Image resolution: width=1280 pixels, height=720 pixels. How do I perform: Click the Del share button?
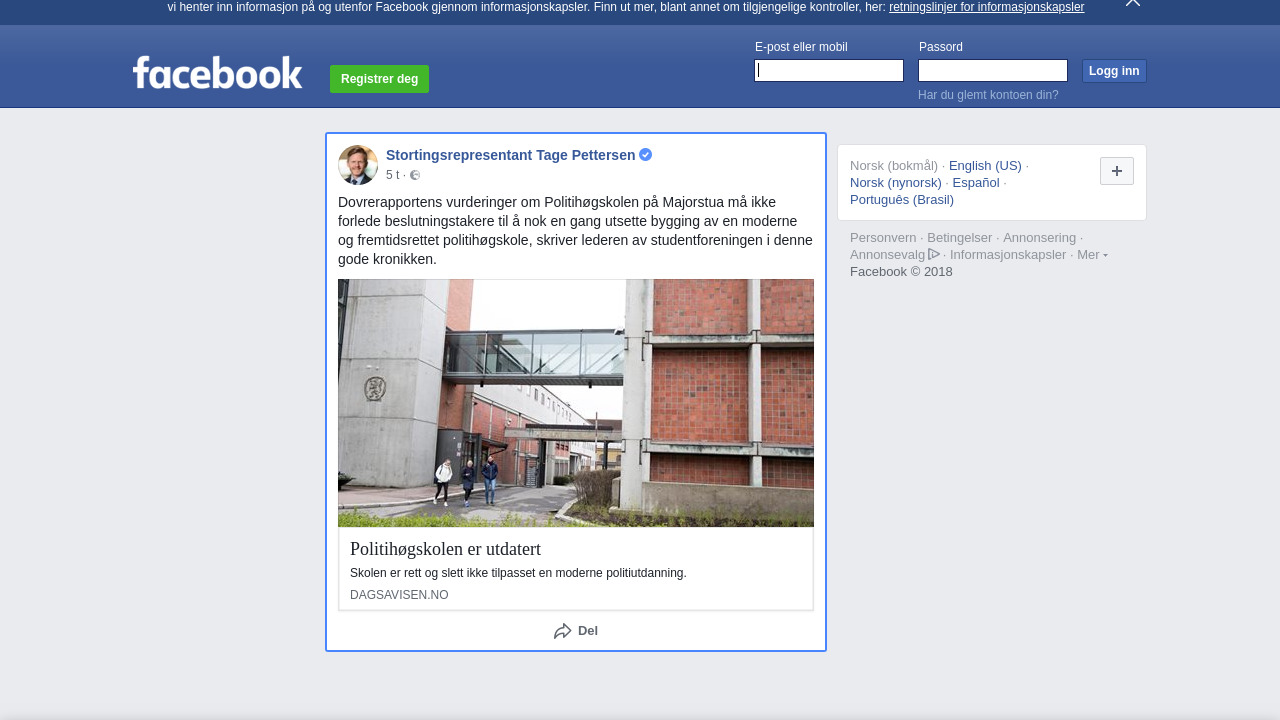point(576,631)
